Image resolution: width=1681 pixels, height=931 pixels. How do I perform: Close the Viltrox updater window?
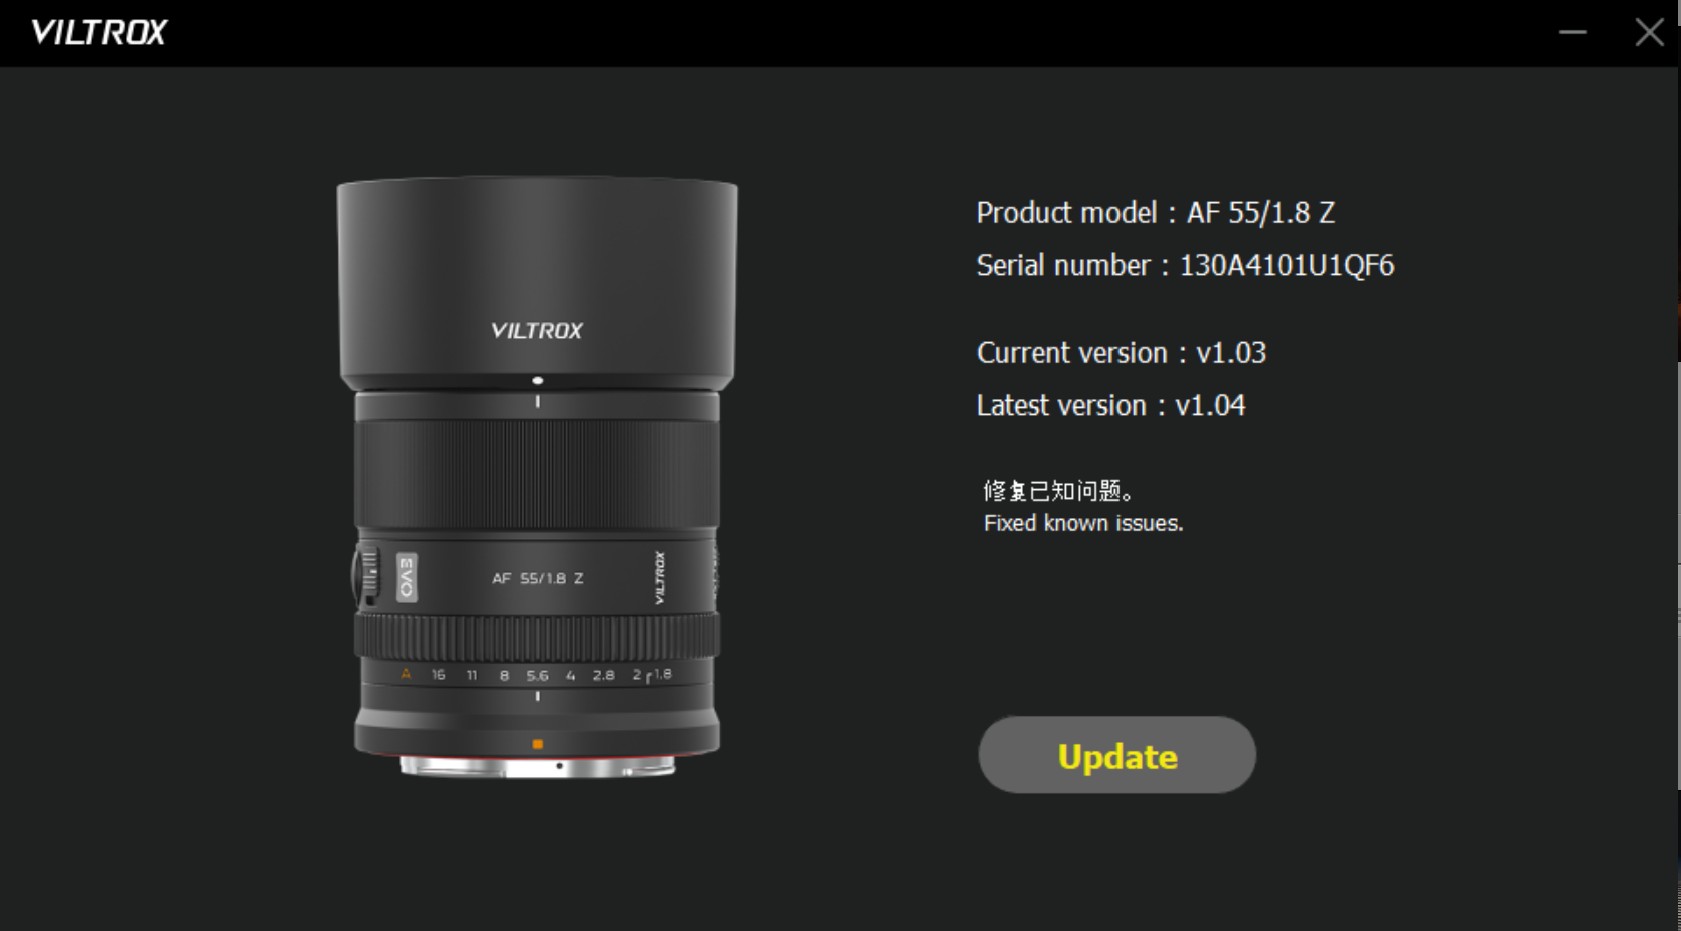pyautogui.click(x=1649, y=32)
